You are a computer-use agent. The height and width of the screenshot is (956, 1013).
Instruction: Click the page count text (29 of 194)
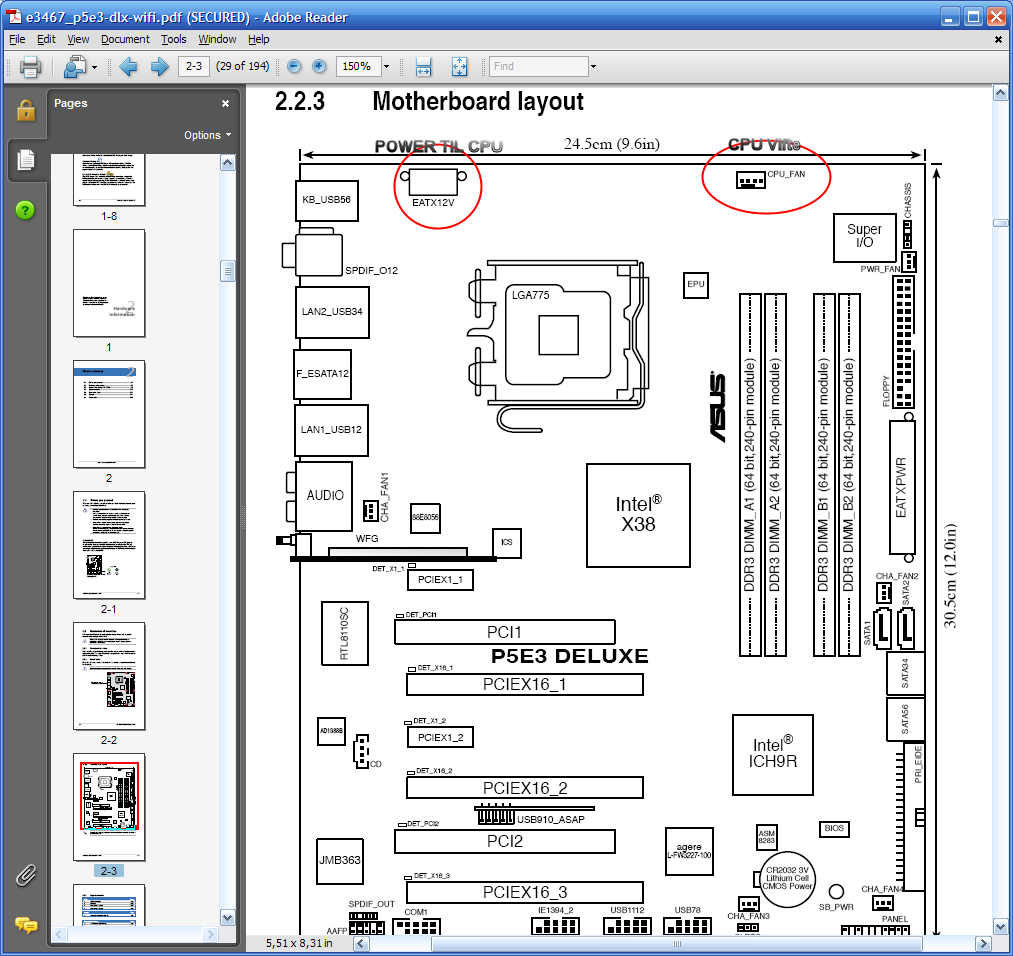click(x=242, y=66)
